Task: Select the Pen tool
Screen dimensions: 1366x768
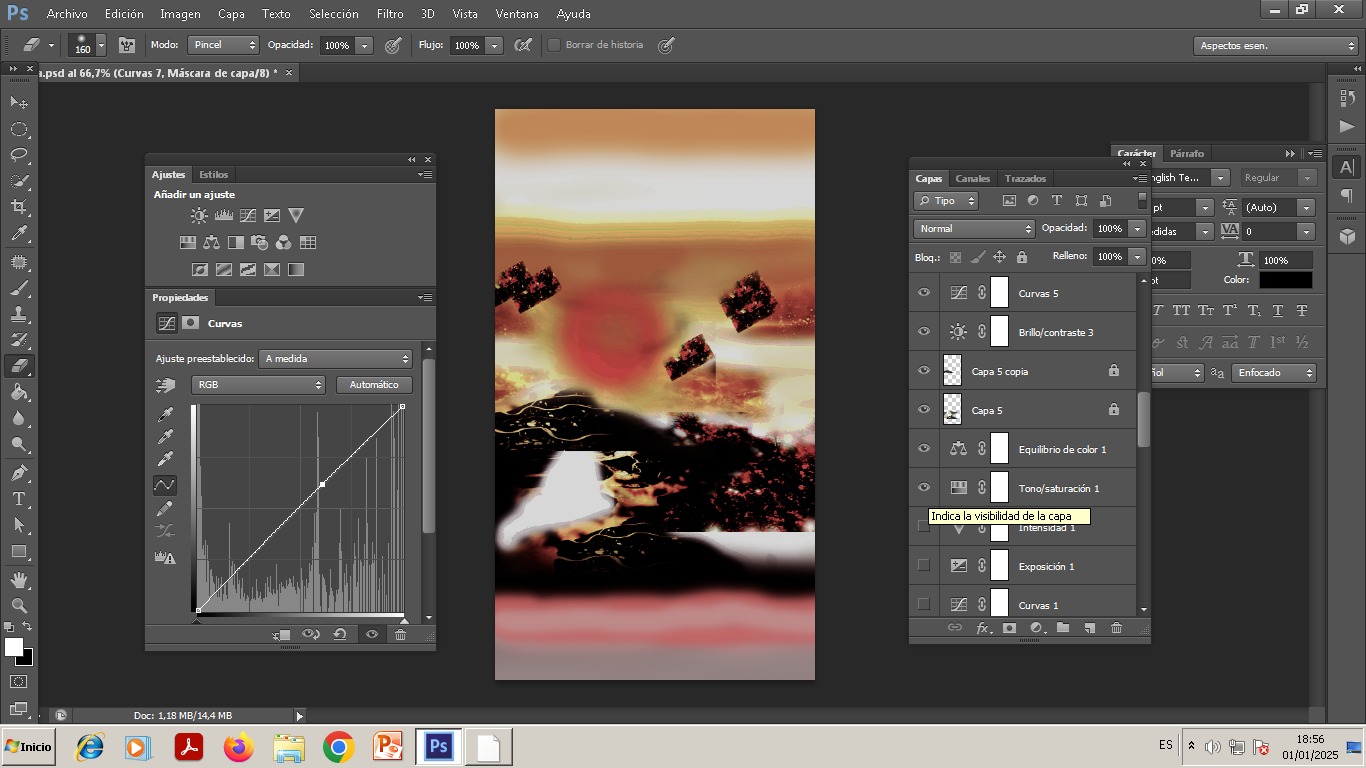Action: click(19, 472)
